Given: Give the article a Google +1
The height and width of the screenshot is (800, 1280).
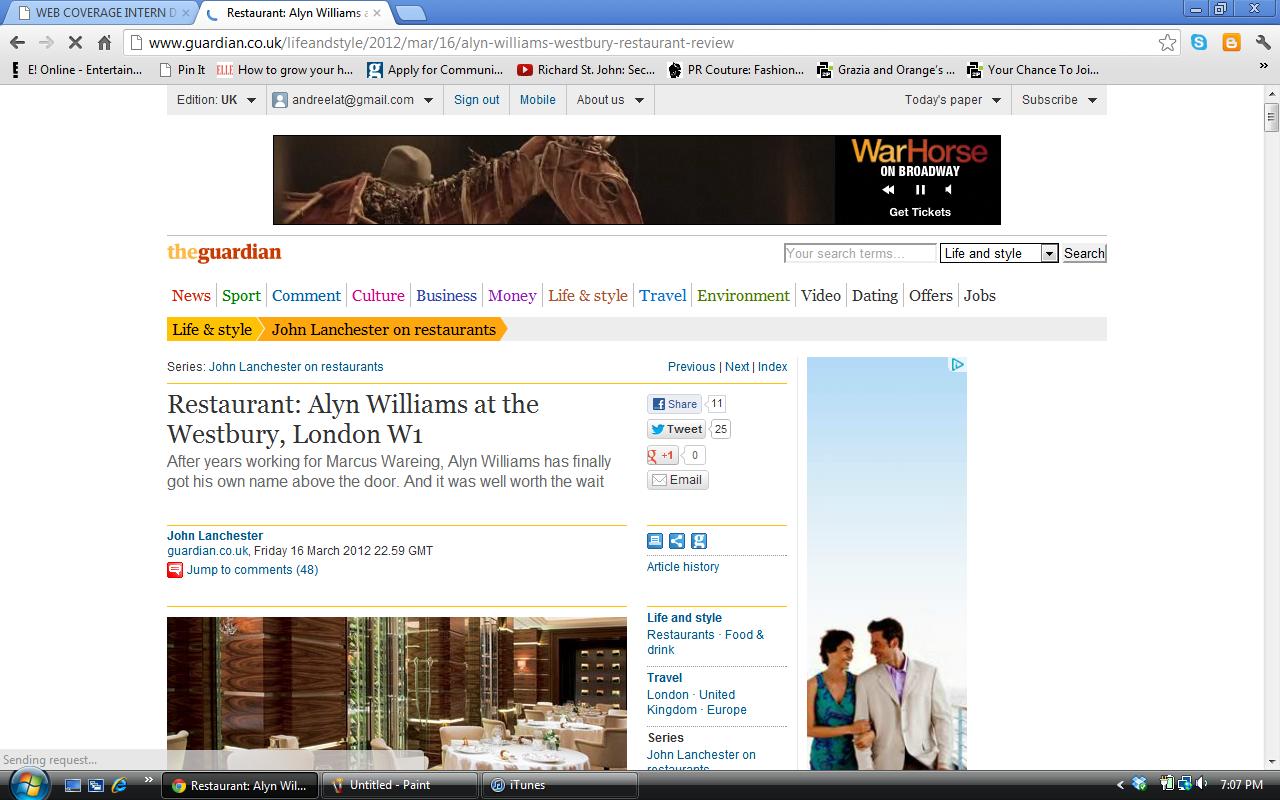Looking at the screenshot, I should click(x=663, y=455).
